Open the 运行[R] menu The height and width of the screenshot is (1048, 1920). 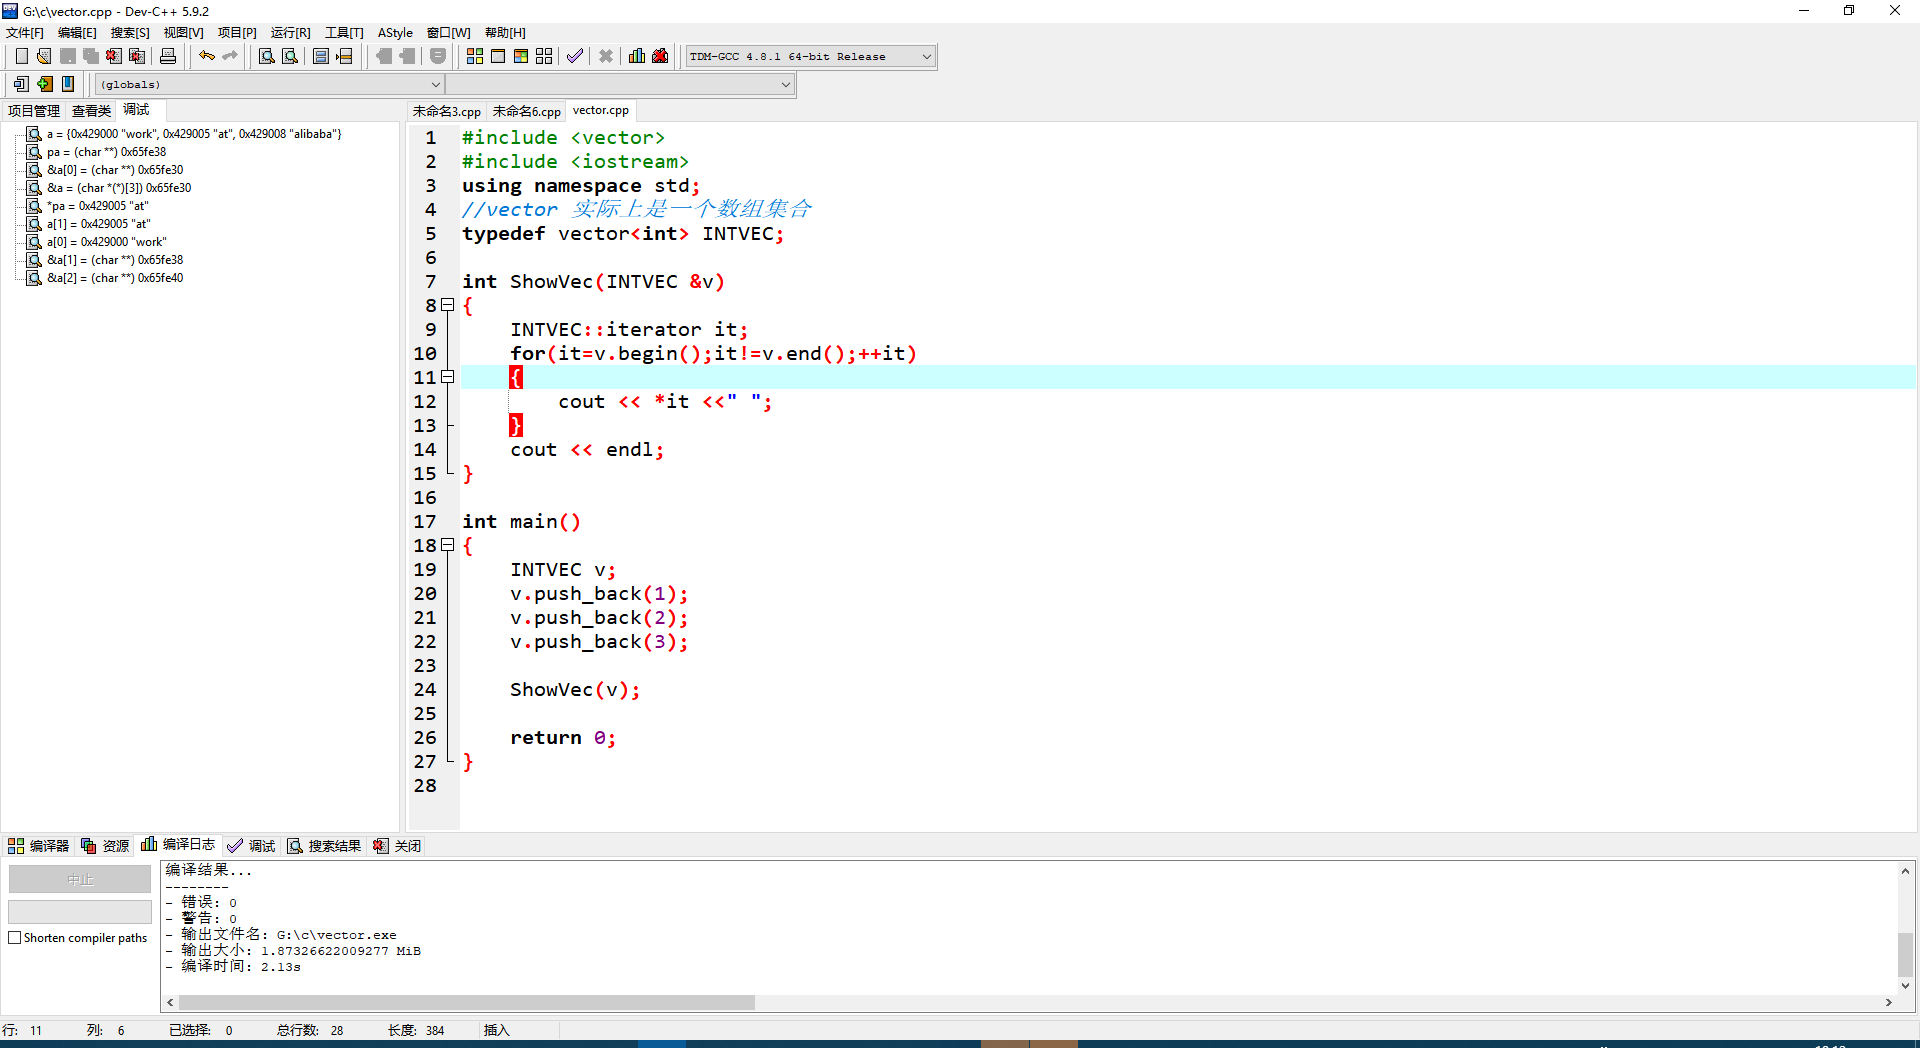pos(291,33)
